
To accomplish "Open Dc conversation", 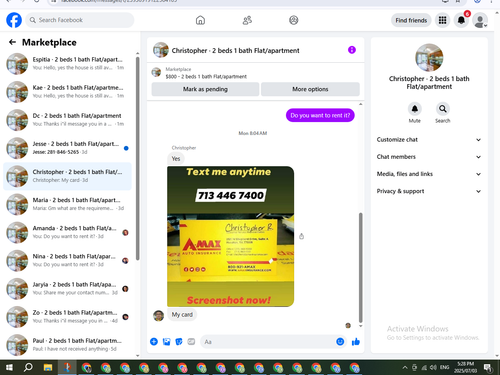I will 67,120.
